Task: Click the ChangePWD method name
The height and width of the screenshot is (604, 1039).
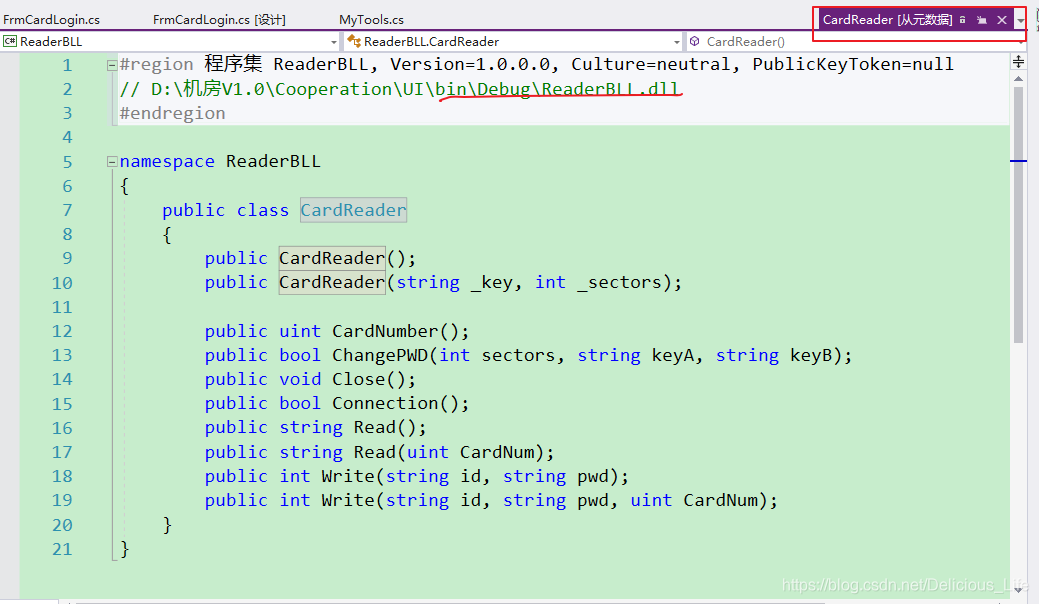Action: coord(380,355)
